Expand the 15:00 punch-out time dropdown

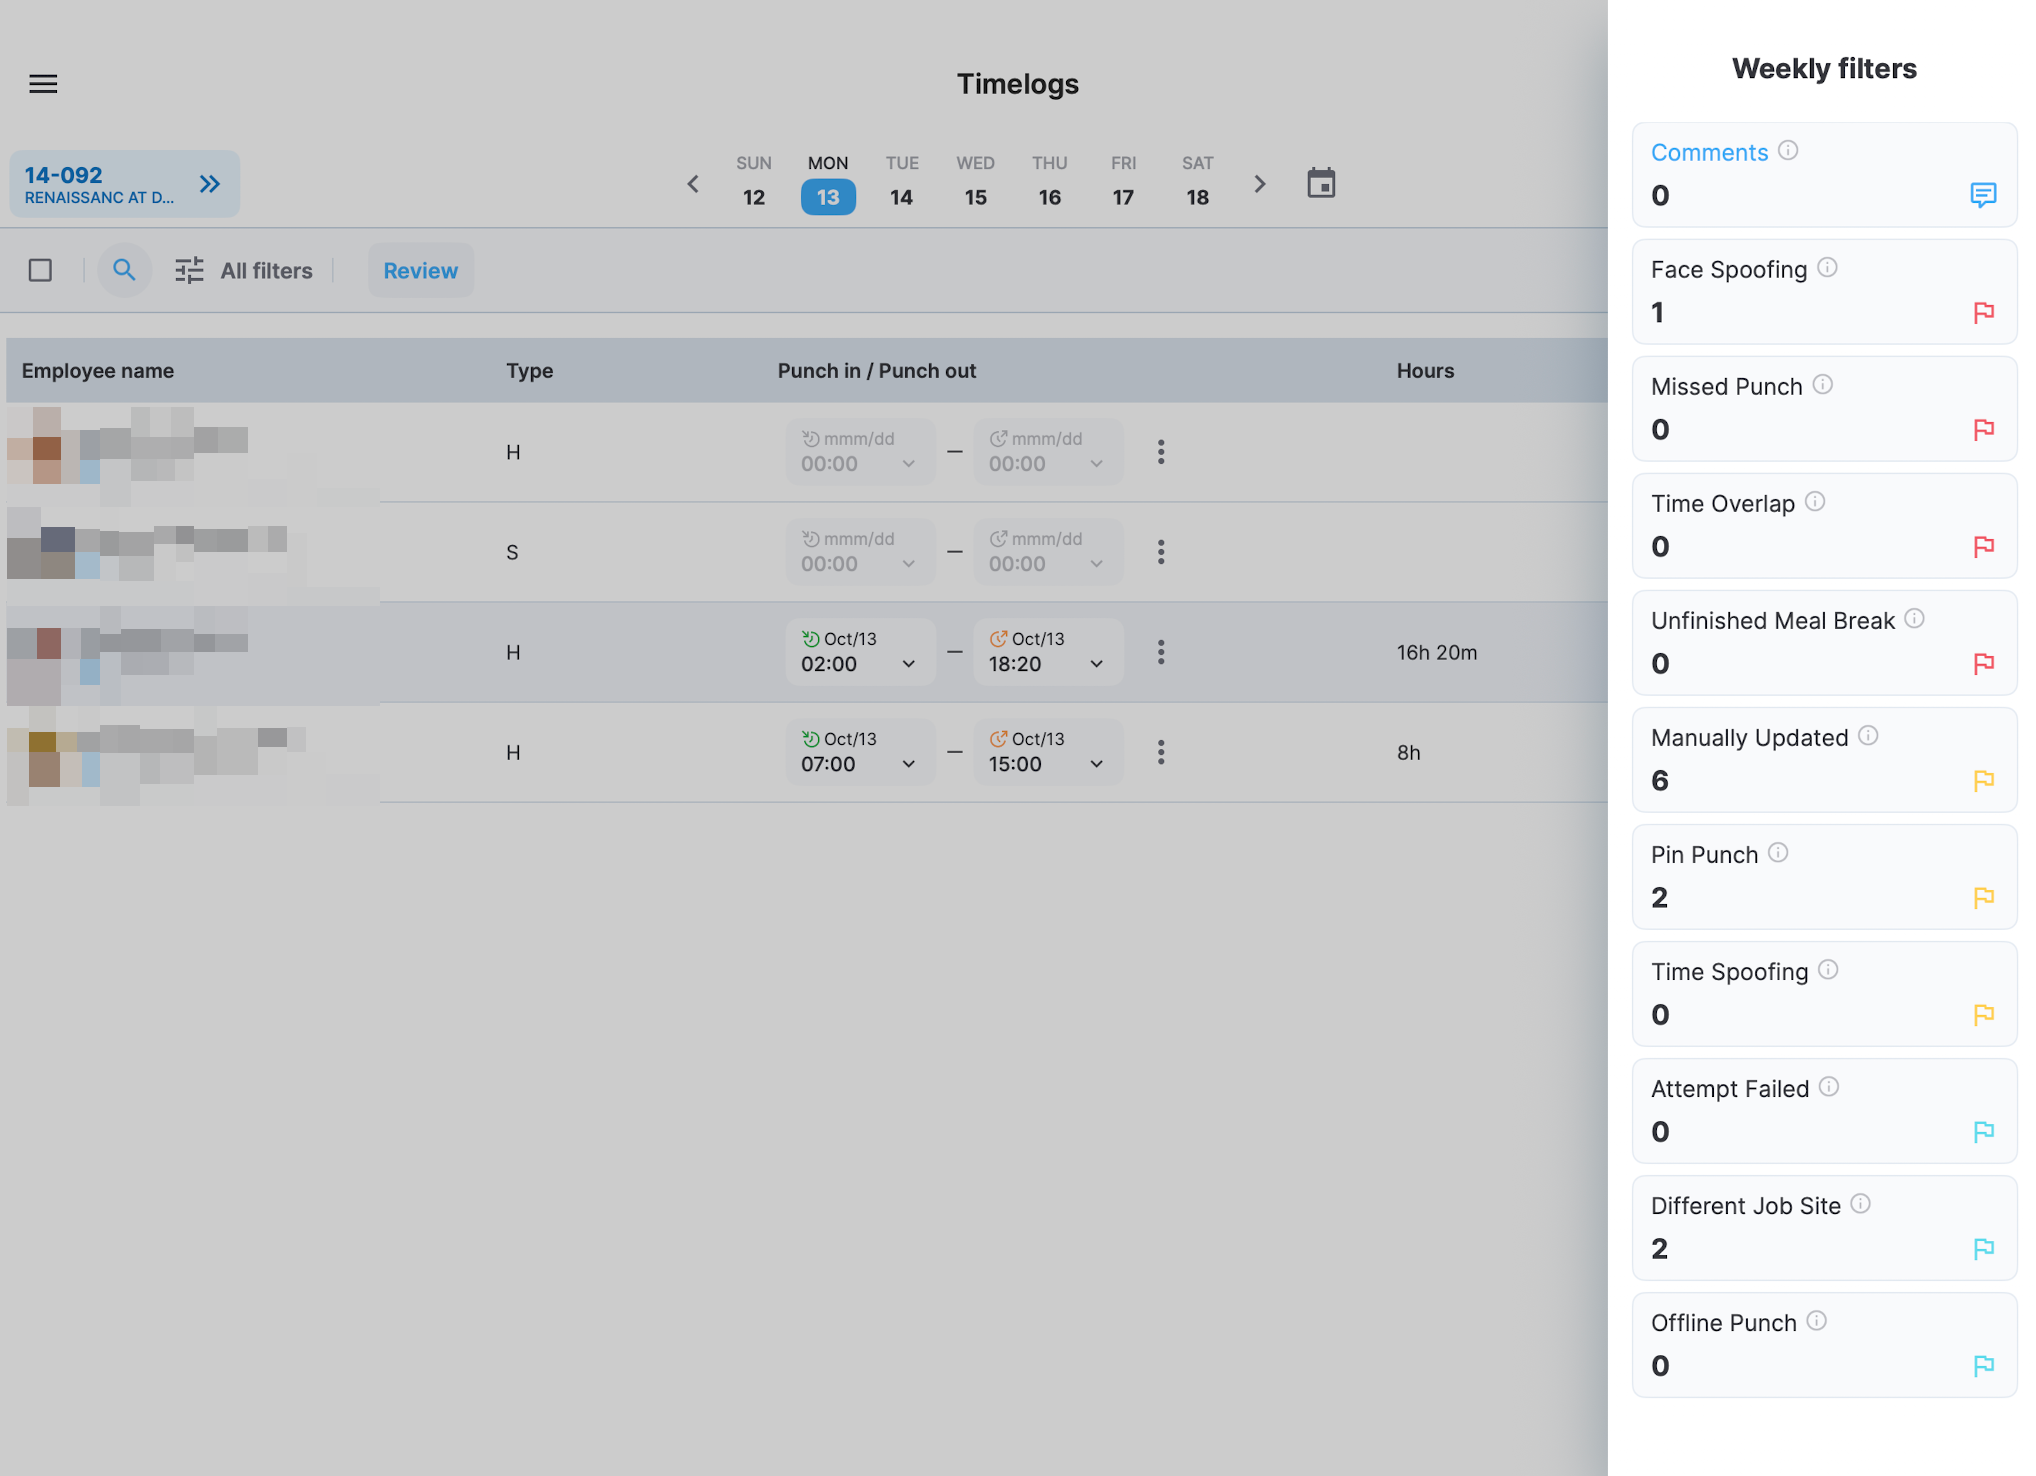(1096, 764)
